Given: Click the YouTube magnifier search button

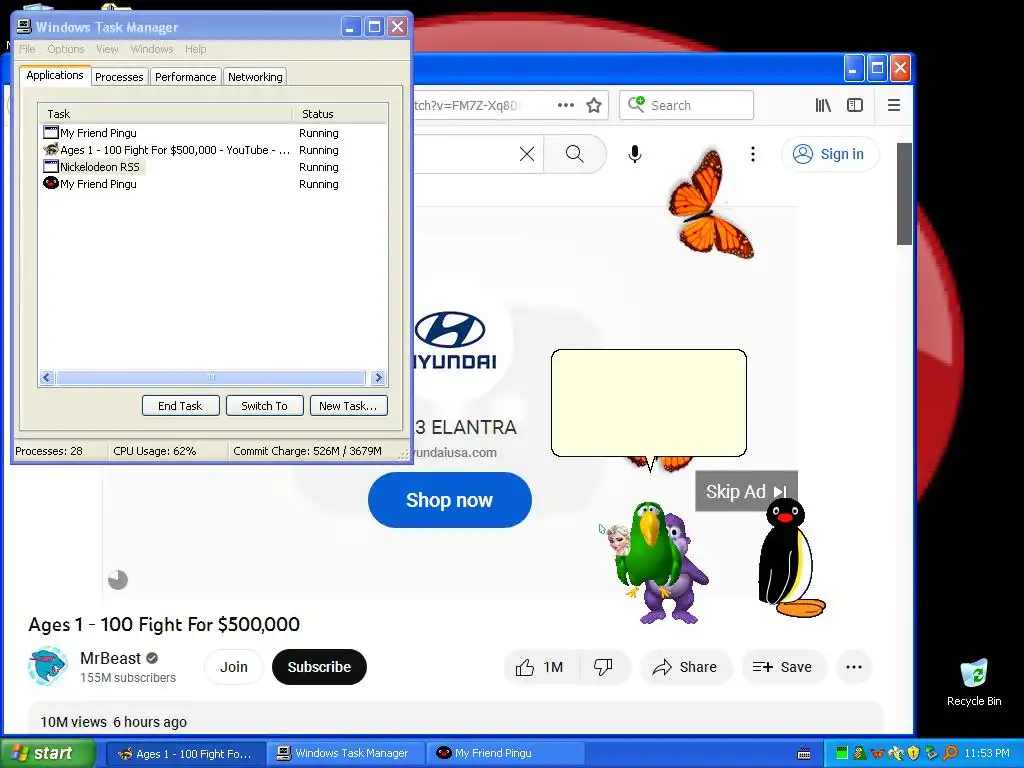Looking at the screenshot, I should pyautogui.click(x=575, y=154).
